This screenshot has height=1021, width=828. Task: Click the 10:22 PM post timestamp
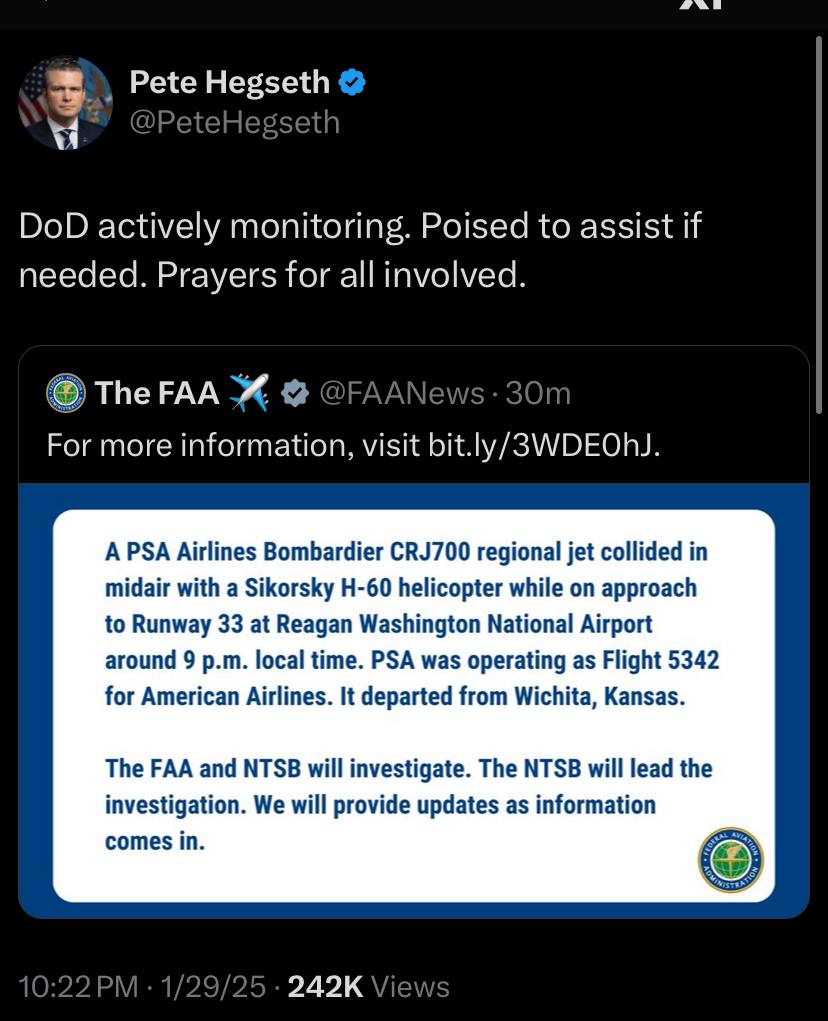tap(78, 986)
